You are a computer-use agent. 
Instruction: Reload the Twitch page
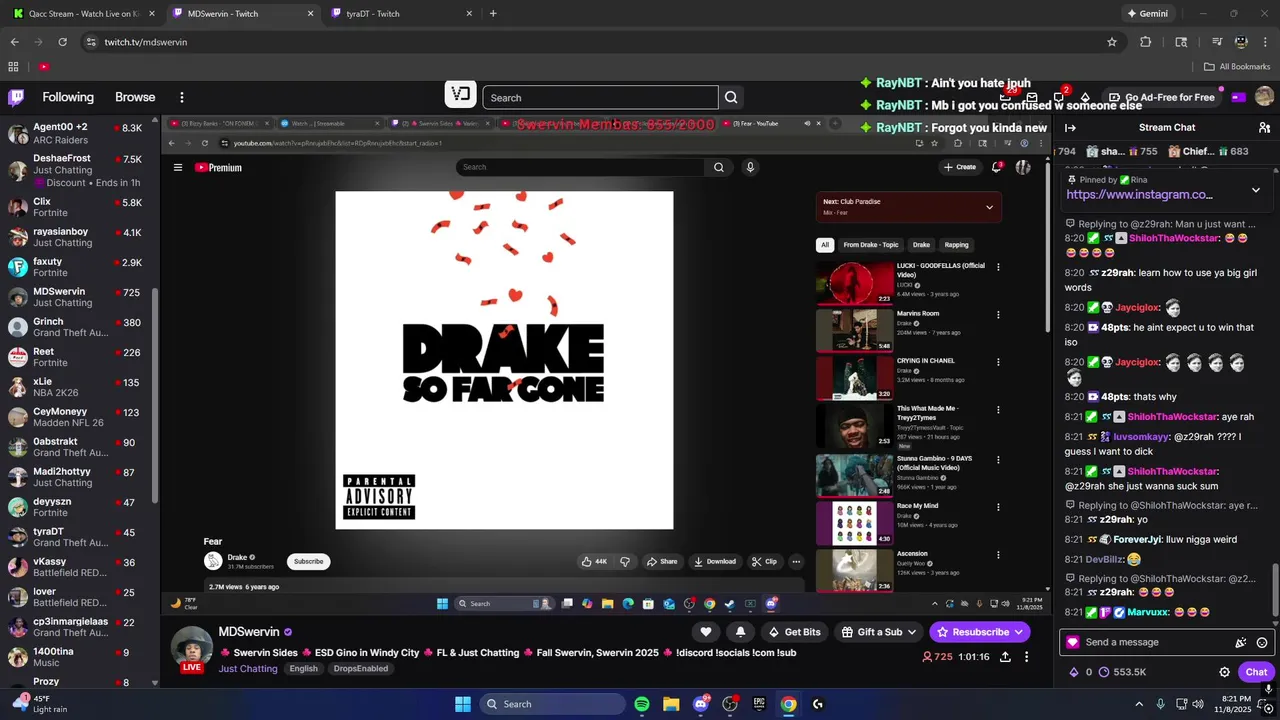pos(62,42)
